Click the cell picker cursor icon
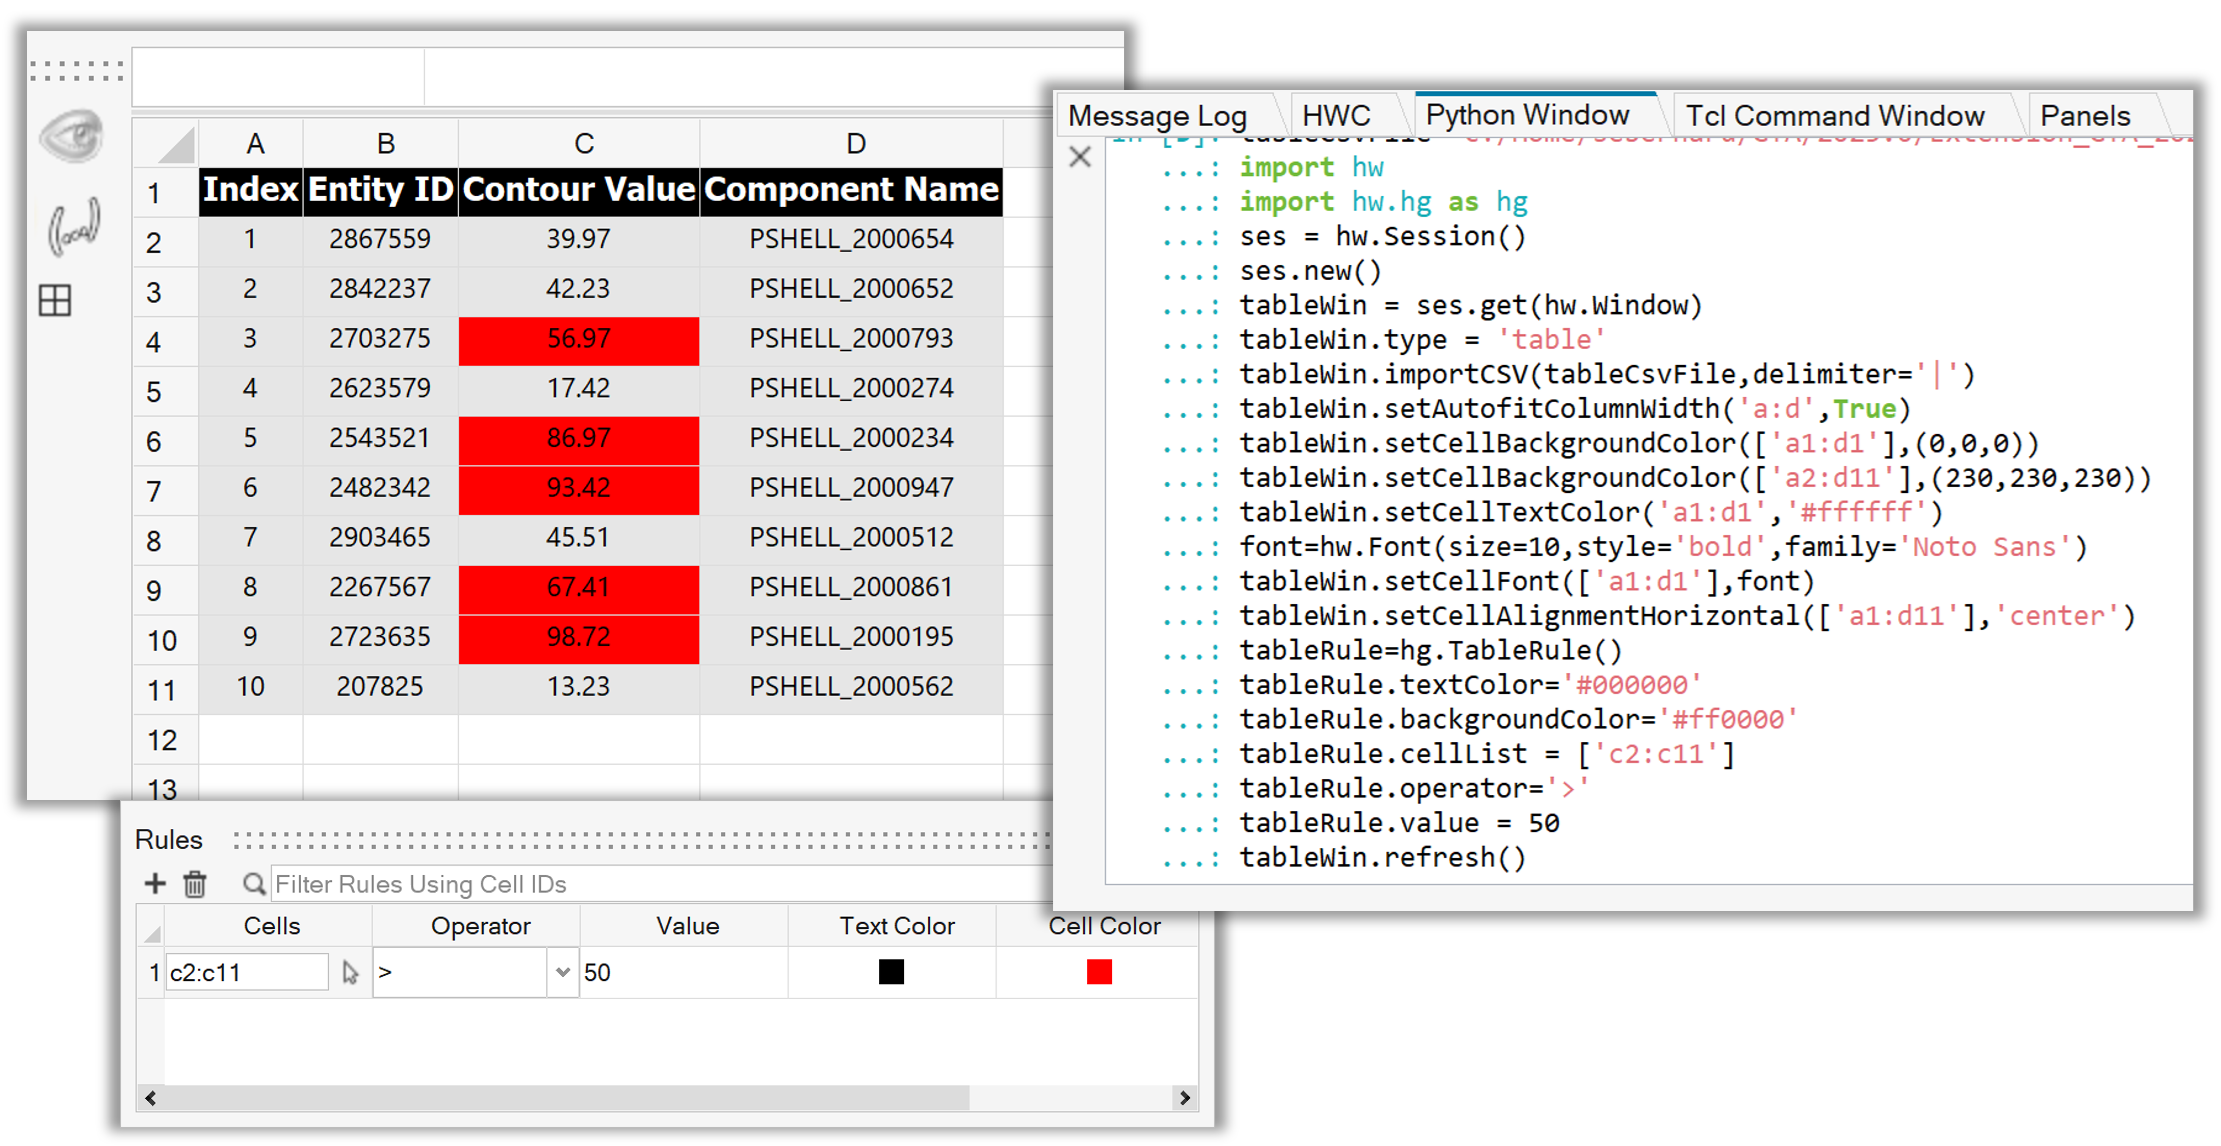Viewport: 2221px width, 1146px height. click(x=350, y=972)
